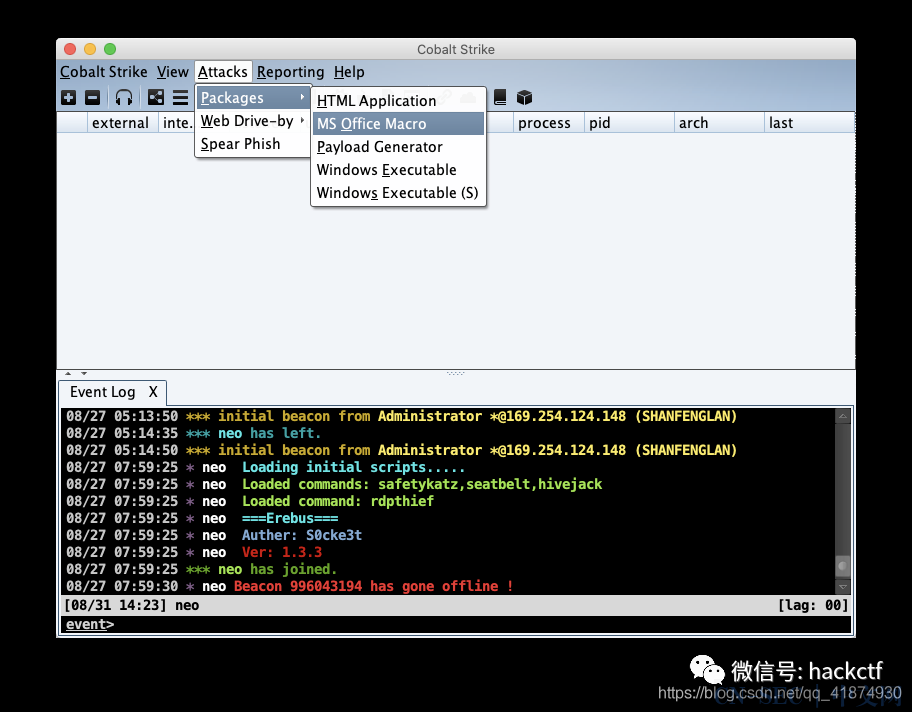Close the Attacks menu from the menu bar
Image resolution: width=912 pixels, height=712 pixels.
[x=223, y=72]
